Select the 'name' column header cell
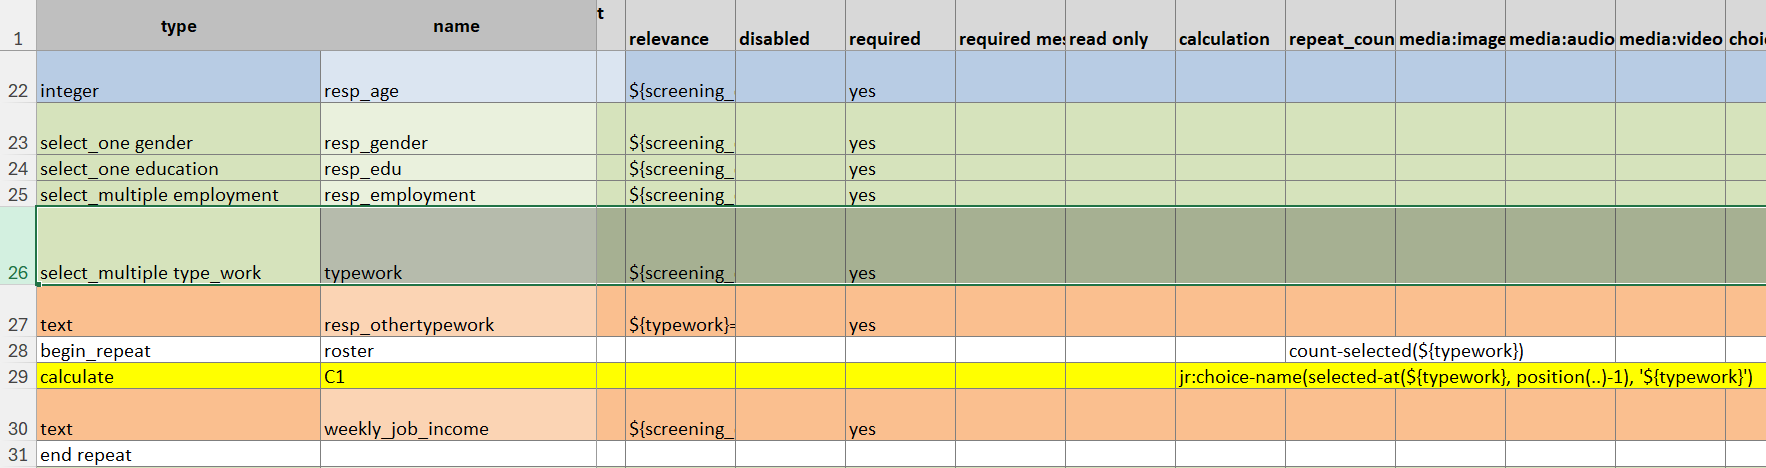The image size is (1766, 468). coord(457,26)
